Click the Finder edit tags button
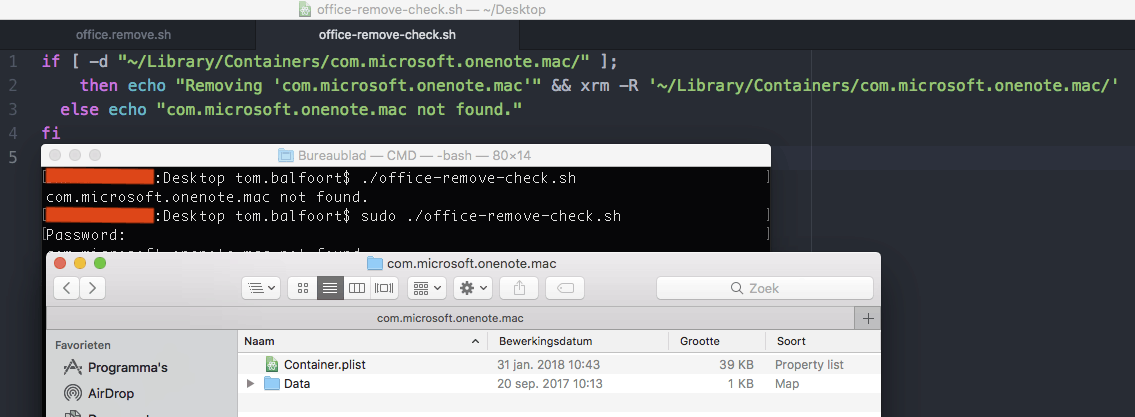The image size is (1135, 417). [565, 287]
